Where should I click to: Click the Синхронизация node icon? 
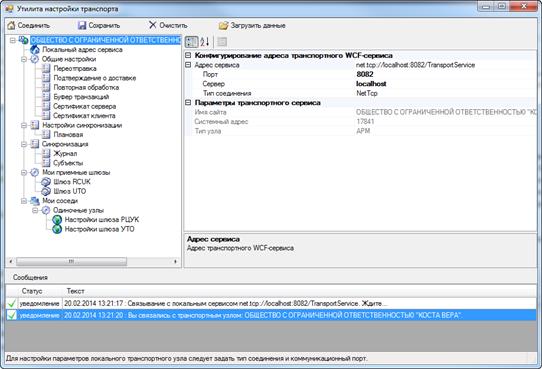pos(35,144)
